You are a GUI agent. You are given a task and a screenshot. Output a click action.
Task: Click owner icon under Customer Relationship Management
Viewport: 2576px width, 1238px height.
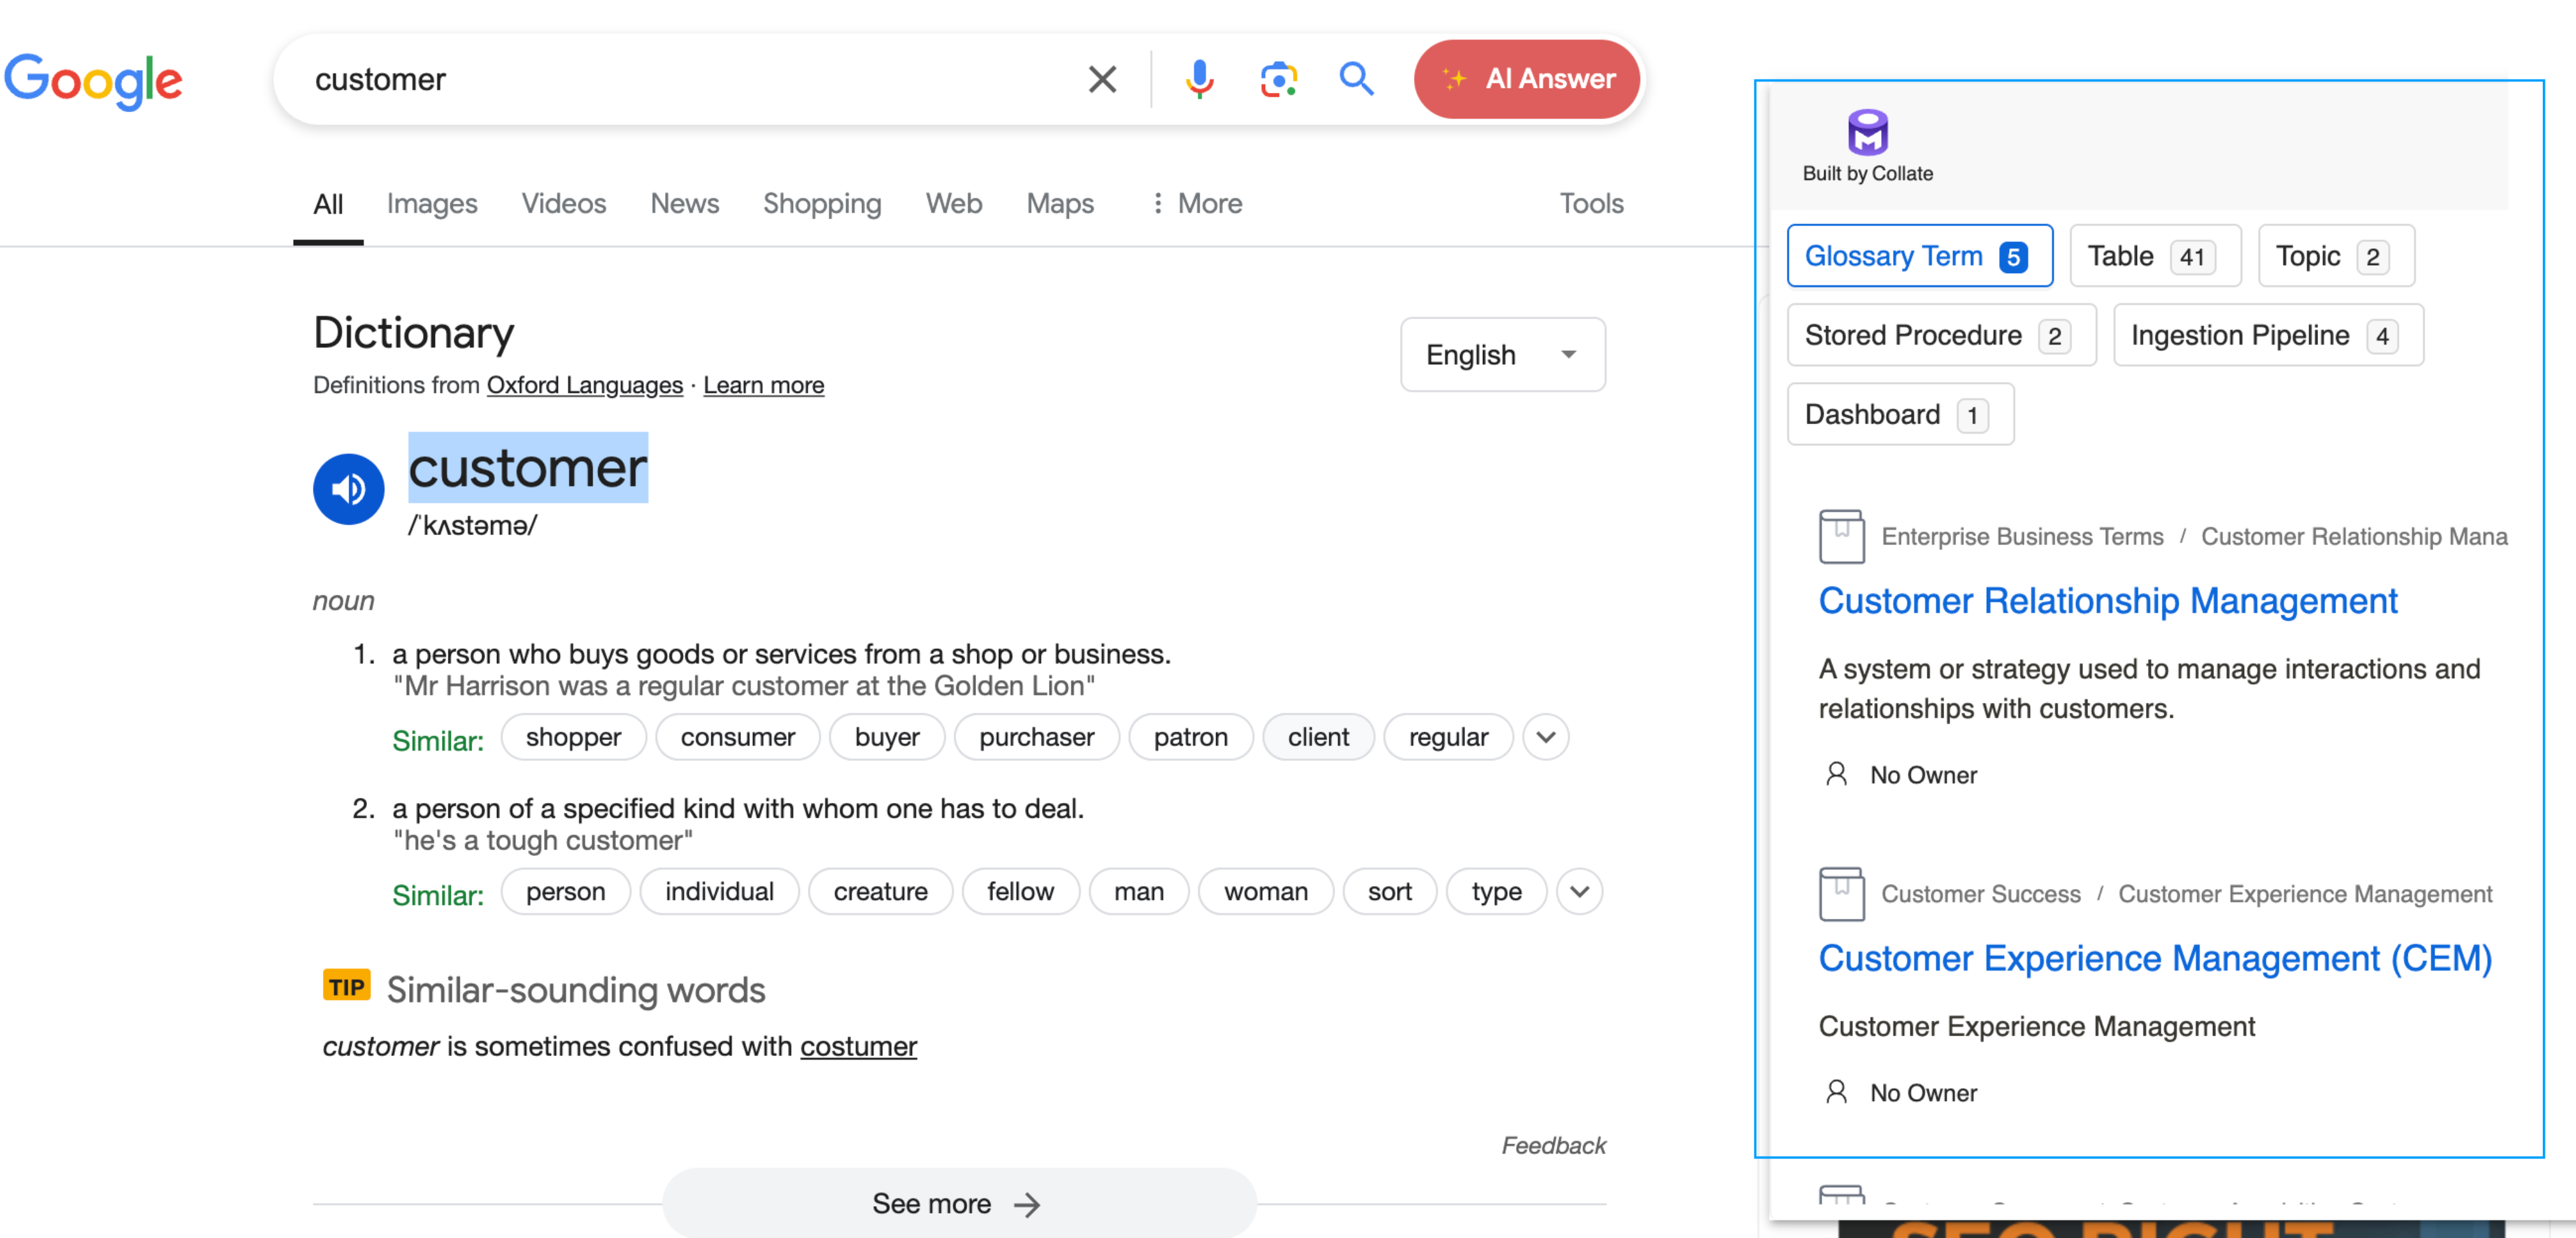click(x=1836, y=774)
